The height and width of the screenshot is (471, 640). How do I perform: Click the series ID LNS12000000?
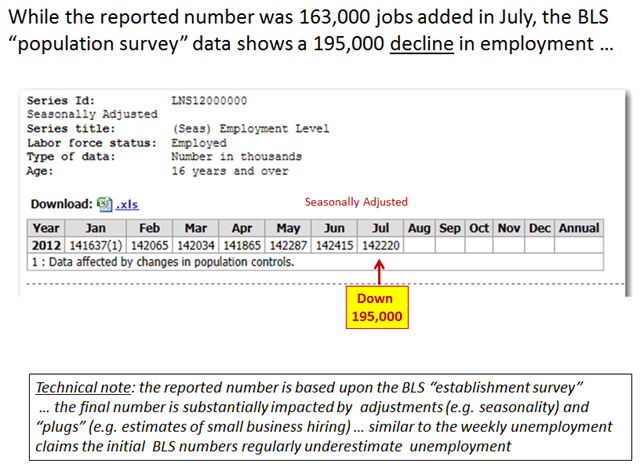[209, 101]
